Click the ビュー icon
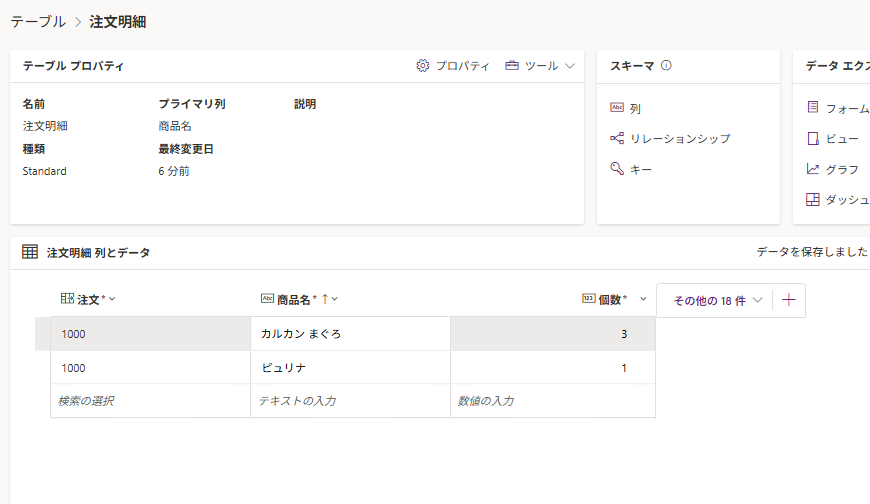The image size is (870, 504). pos(813,138)
